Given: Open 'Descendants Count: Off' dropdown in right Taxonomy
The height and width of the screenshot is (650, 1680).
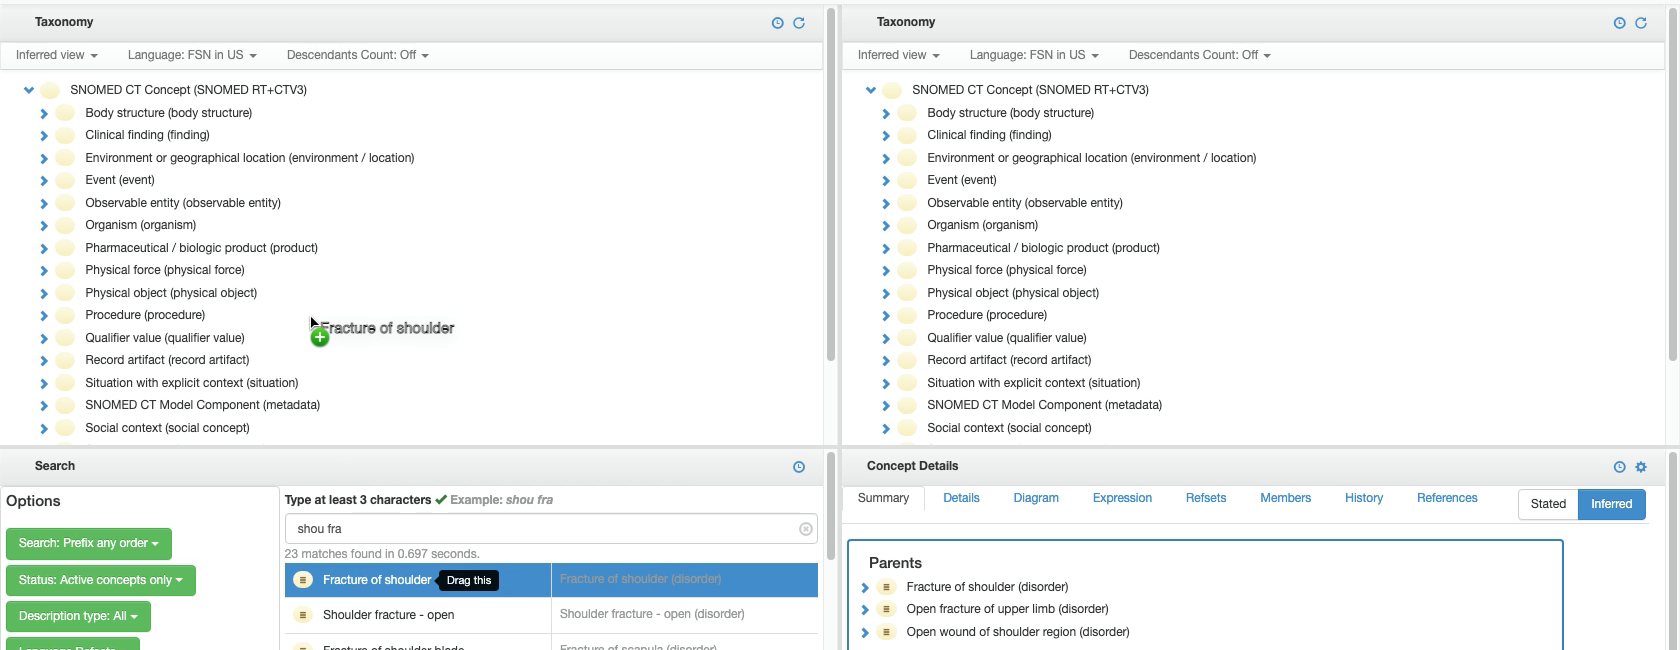Looking at the screenshot, I should [x=1200, y=55].
